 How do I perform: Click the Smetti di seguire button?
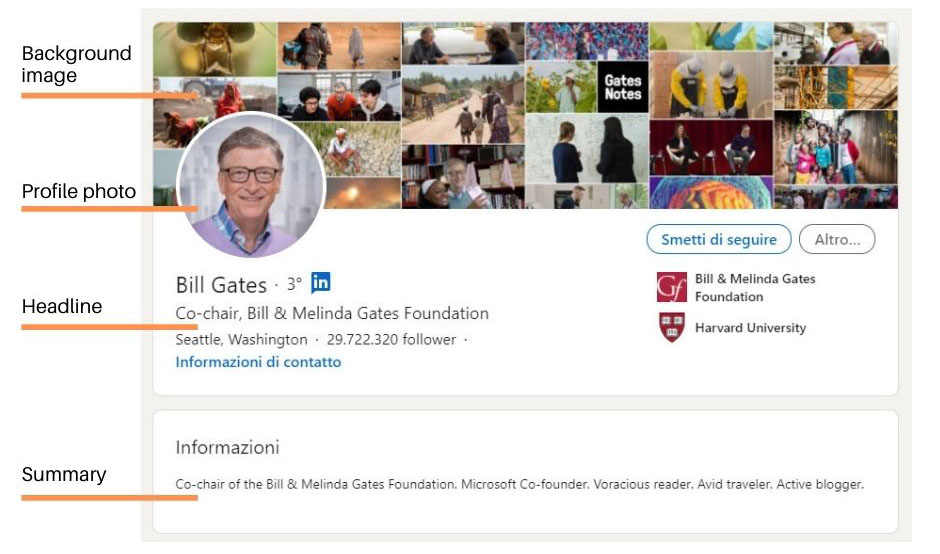tap(718, 240)
